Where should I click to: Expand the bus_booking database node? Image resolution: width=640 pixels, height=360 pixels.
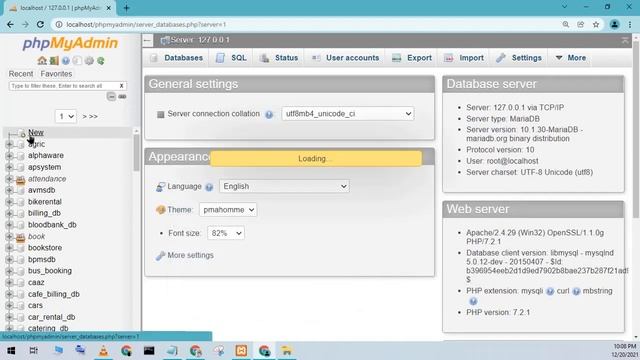click(x=9, y=271)
